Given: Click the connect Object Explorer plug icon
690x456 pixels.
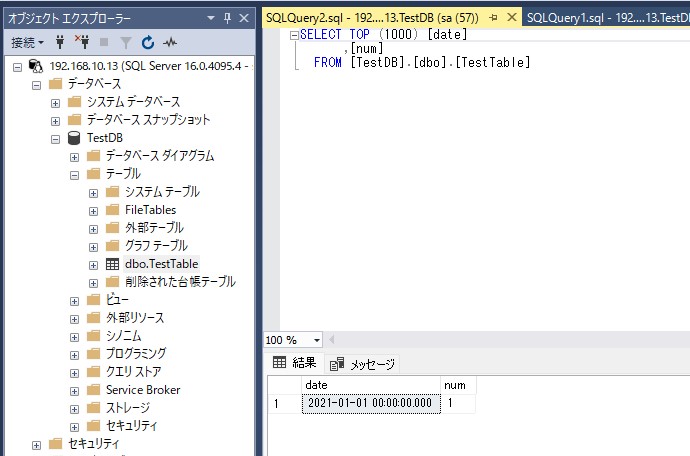Looking at the screenshot, I should (x=60, y=42).
